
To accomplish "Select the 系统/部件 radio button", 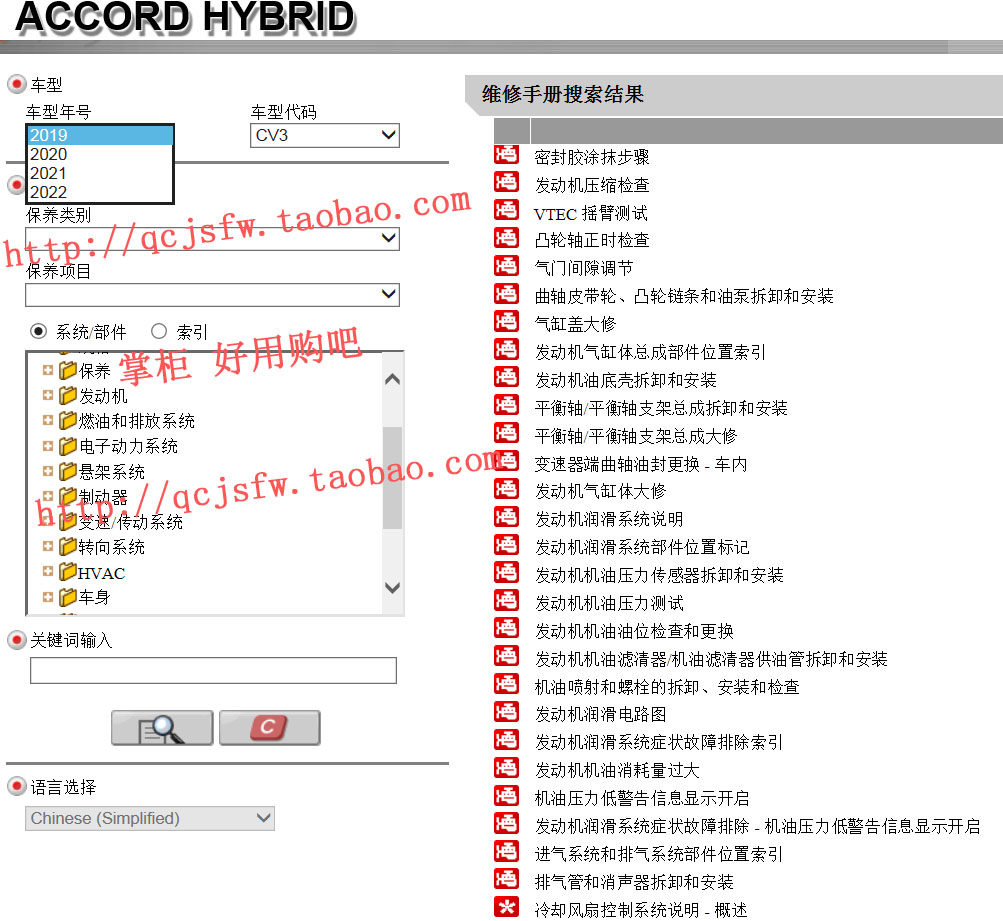I will [x=39, y=331].
